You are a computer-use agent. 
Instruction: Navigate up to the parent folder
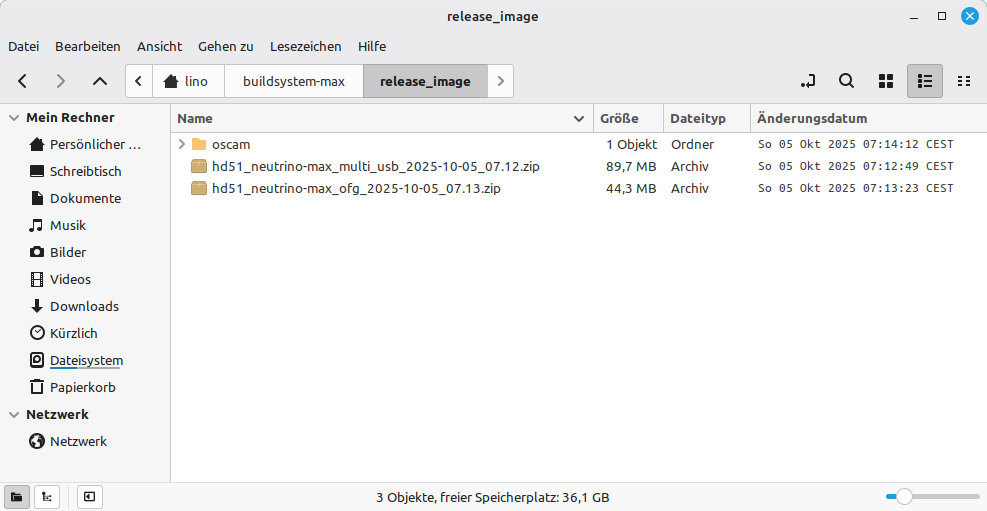tap(99, 81)
